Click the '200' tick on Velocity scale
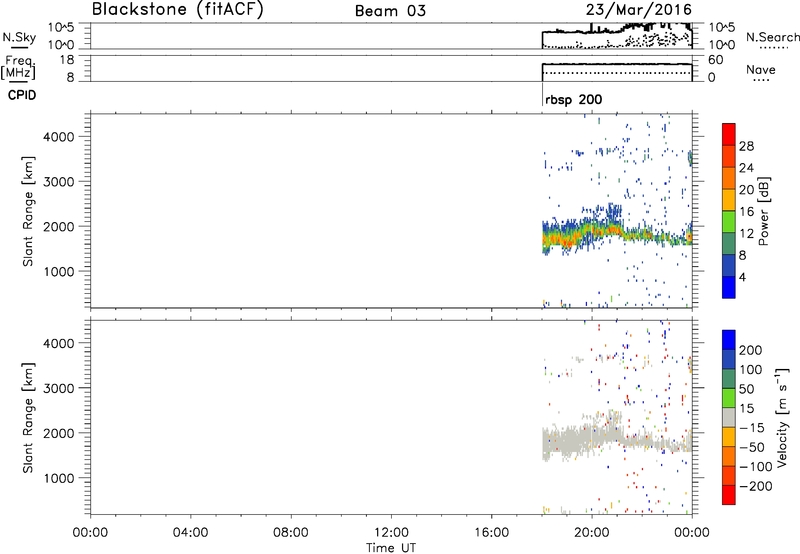The height and width of the screenshot is (554, 800). [751, 350]
